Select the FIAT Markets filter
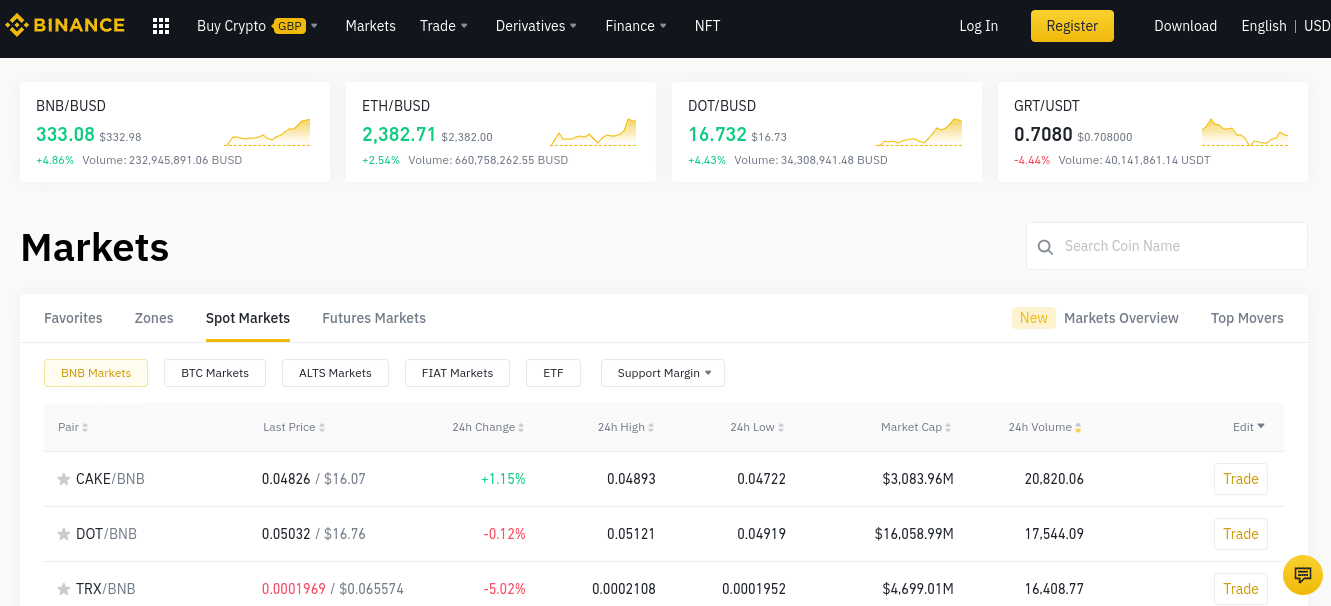 (457, 373)
